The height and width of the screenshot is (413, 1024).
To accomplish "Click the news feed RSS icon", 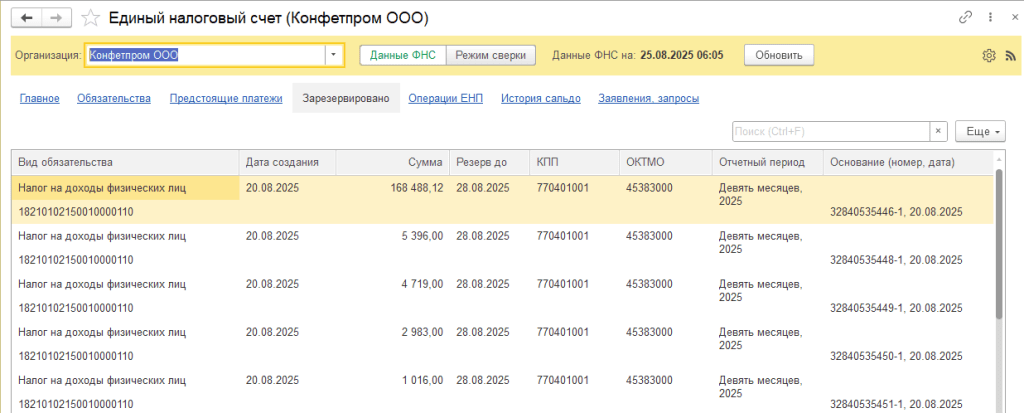I will click(1009, 55).
